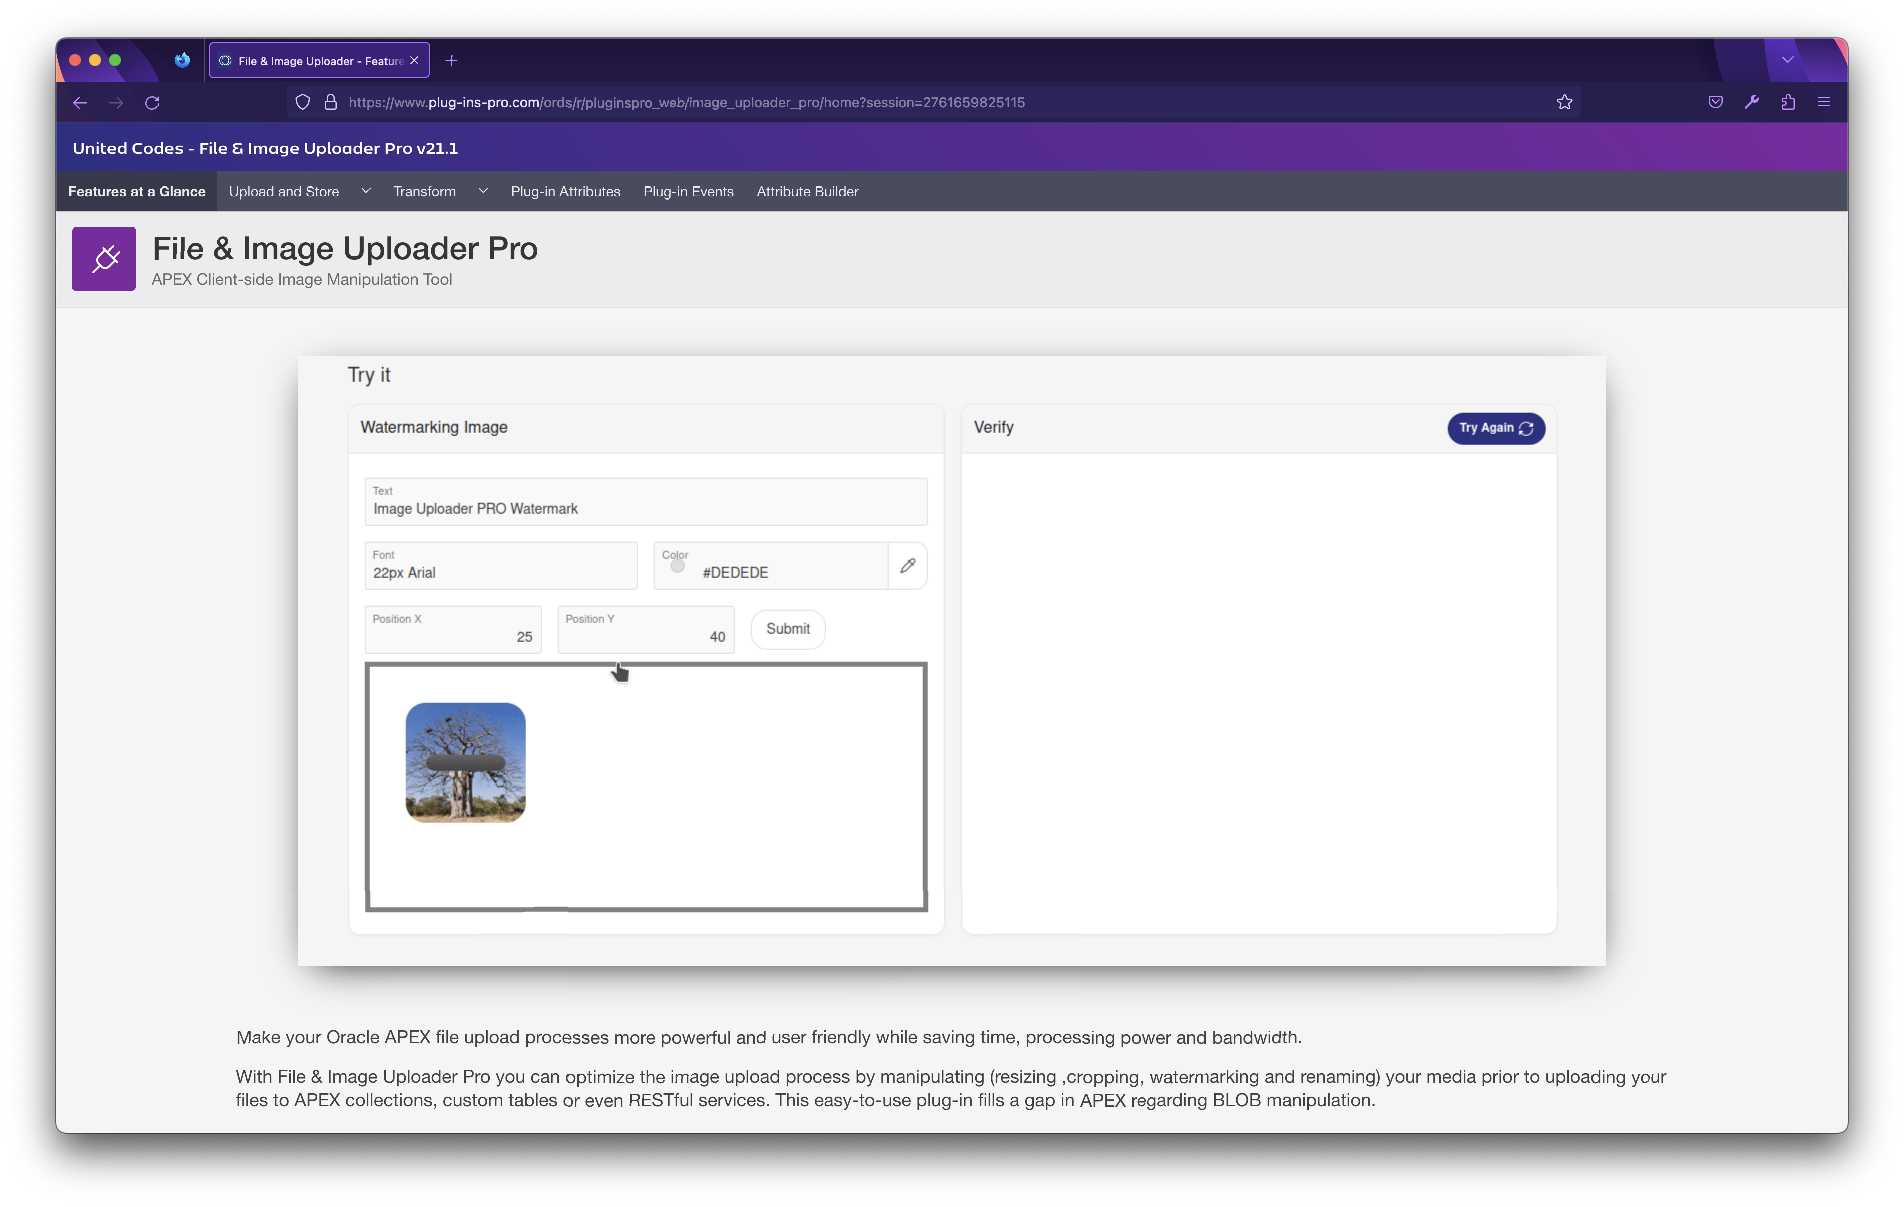This screenshot has height=1207, width=1904.
Task: Submit the watermark settings
Action: (788, 629)
